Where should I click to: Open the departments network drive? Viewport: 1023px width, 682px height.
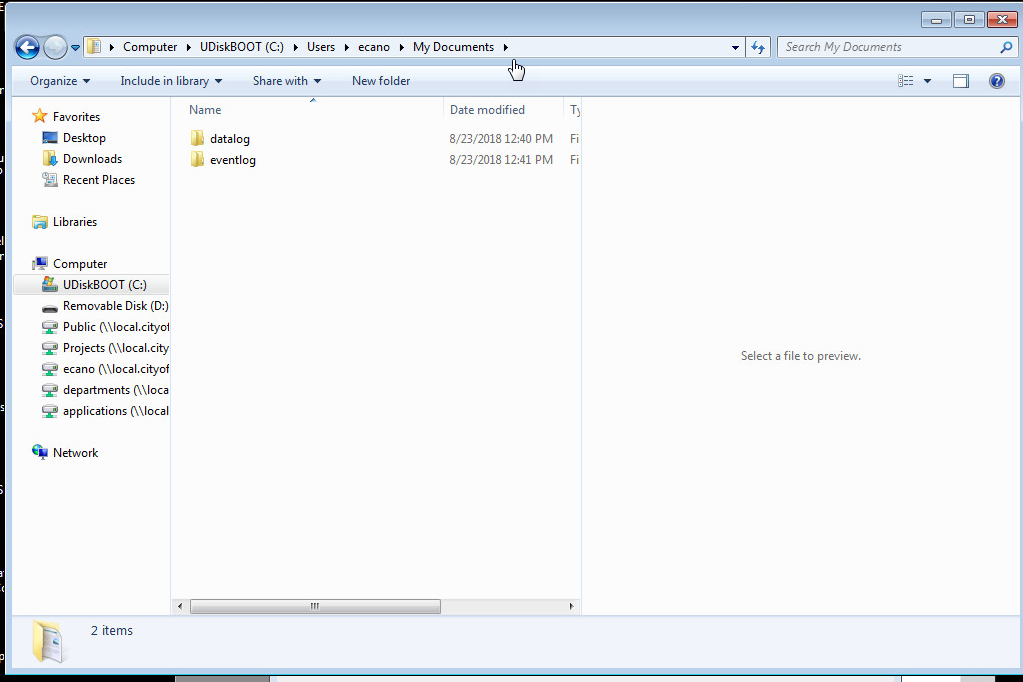click(x=116, y=390)
